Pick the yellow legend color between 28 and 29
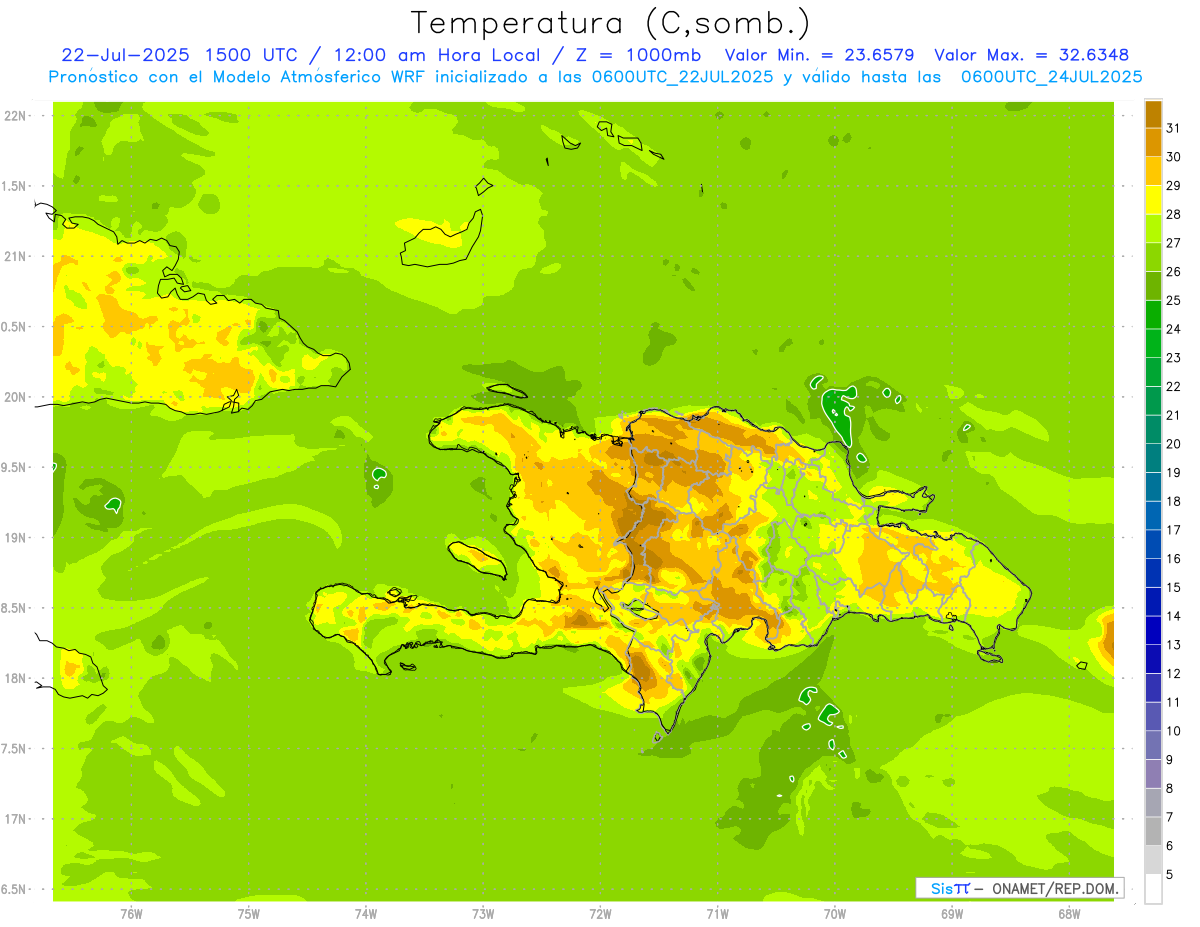This screenshot has height=927, width=1200. (1153, 200)
